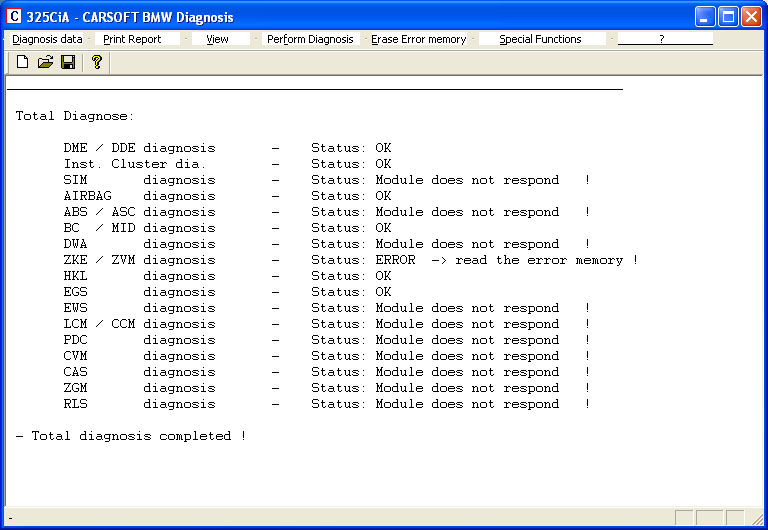Click the AIRBAG diagnosis status line
The width and height of the screenshot is (768, 530).
click(x=228, y=196)
